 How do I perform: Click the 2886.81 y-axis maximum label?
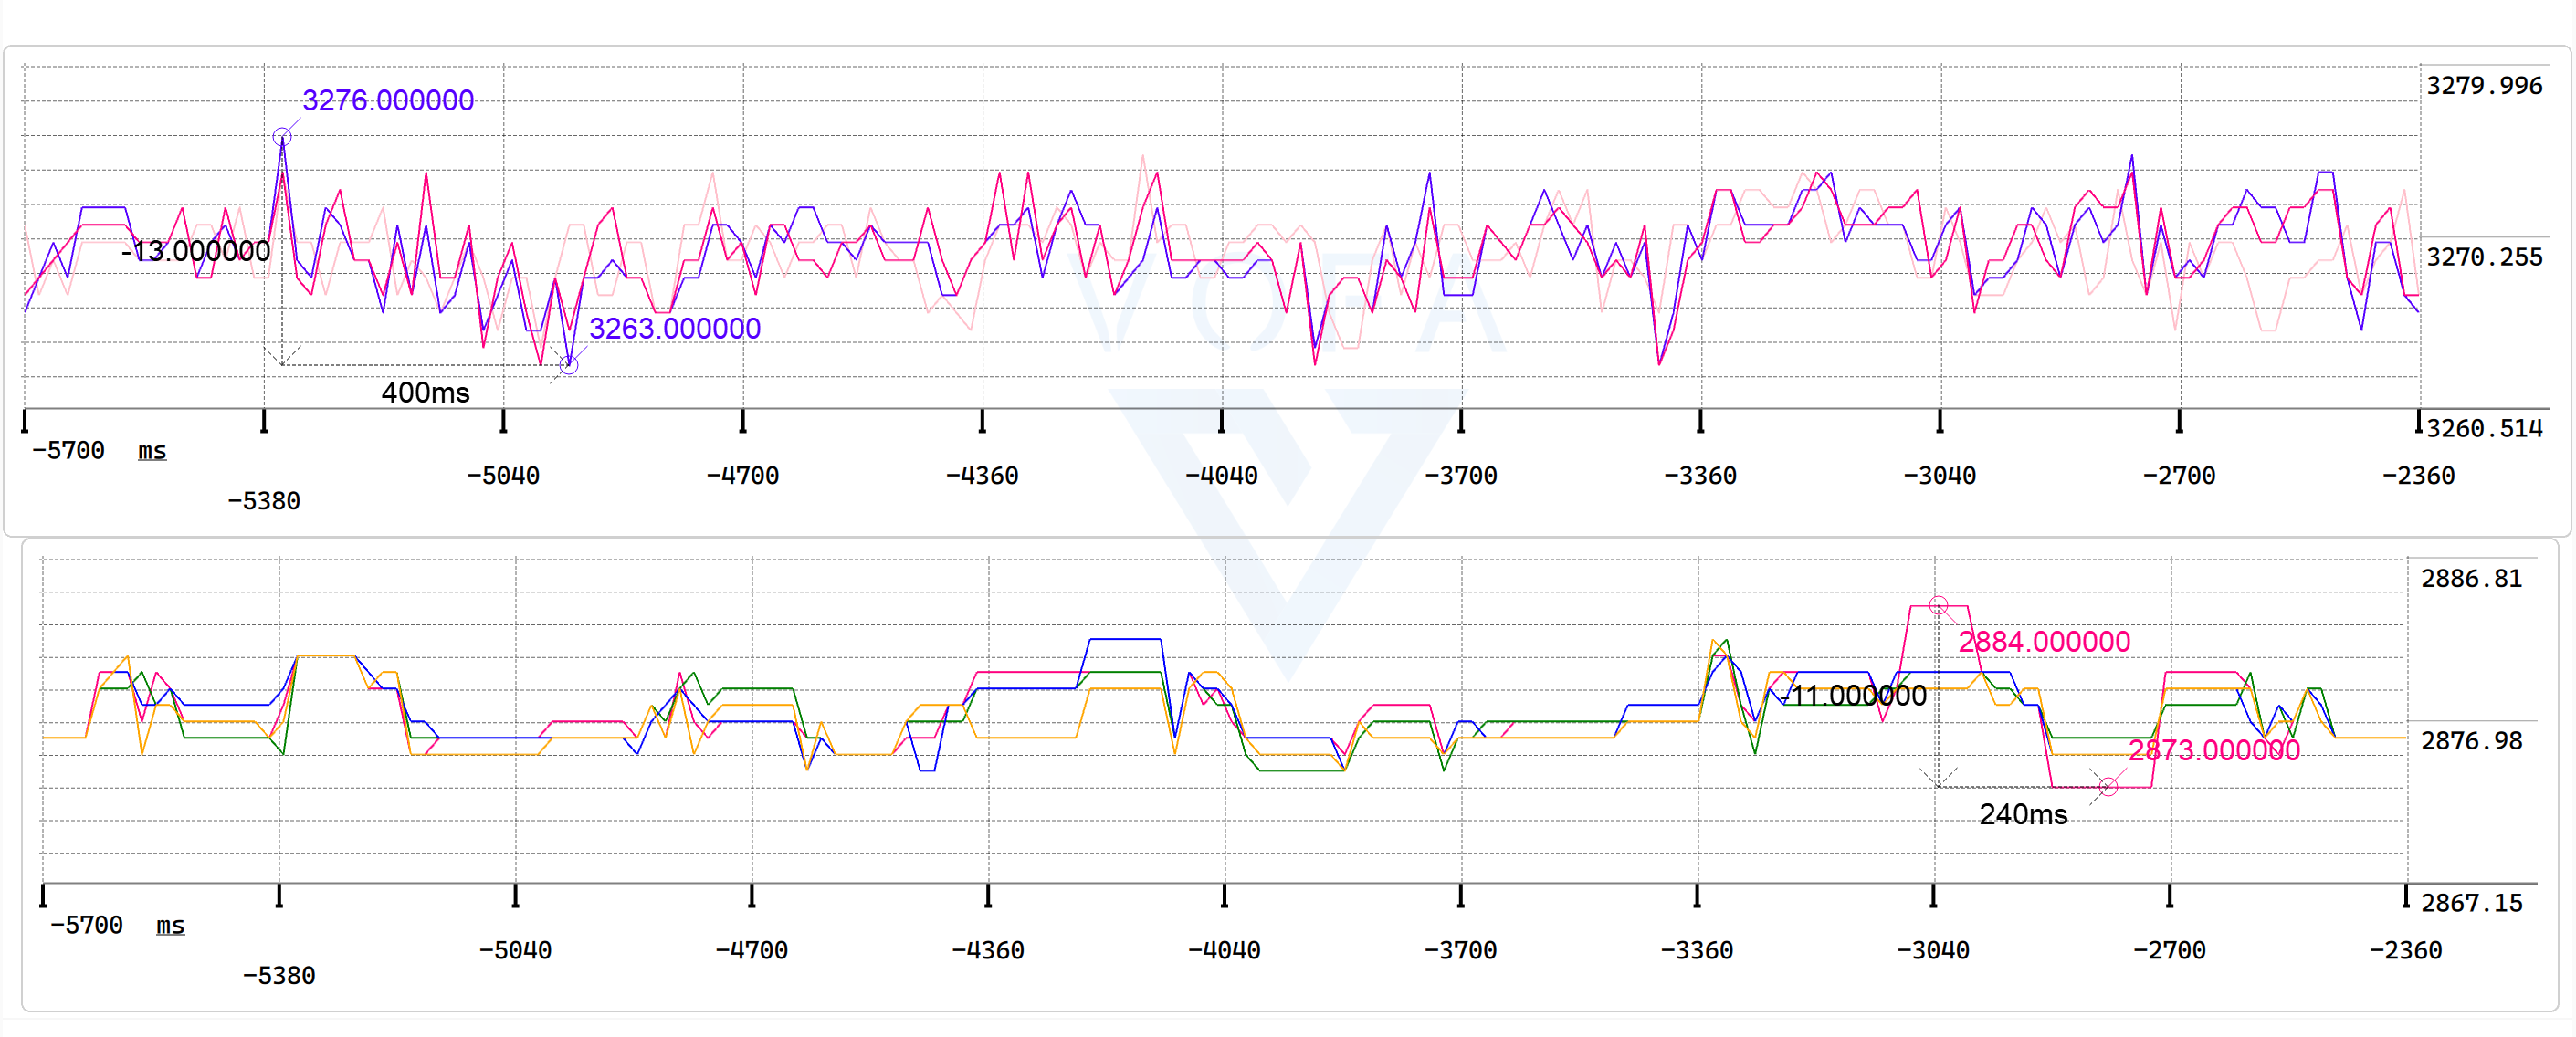2471,579
